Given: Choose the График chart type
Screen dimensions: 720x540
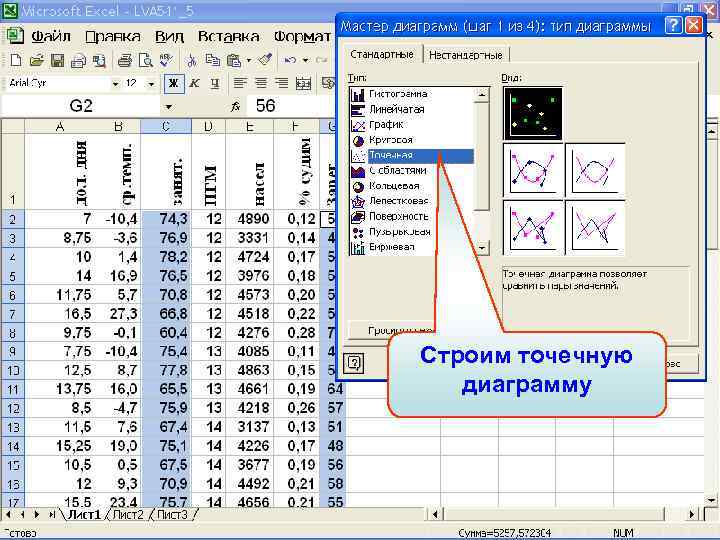Looking at the screenshot, I should (x=386, y=125).
